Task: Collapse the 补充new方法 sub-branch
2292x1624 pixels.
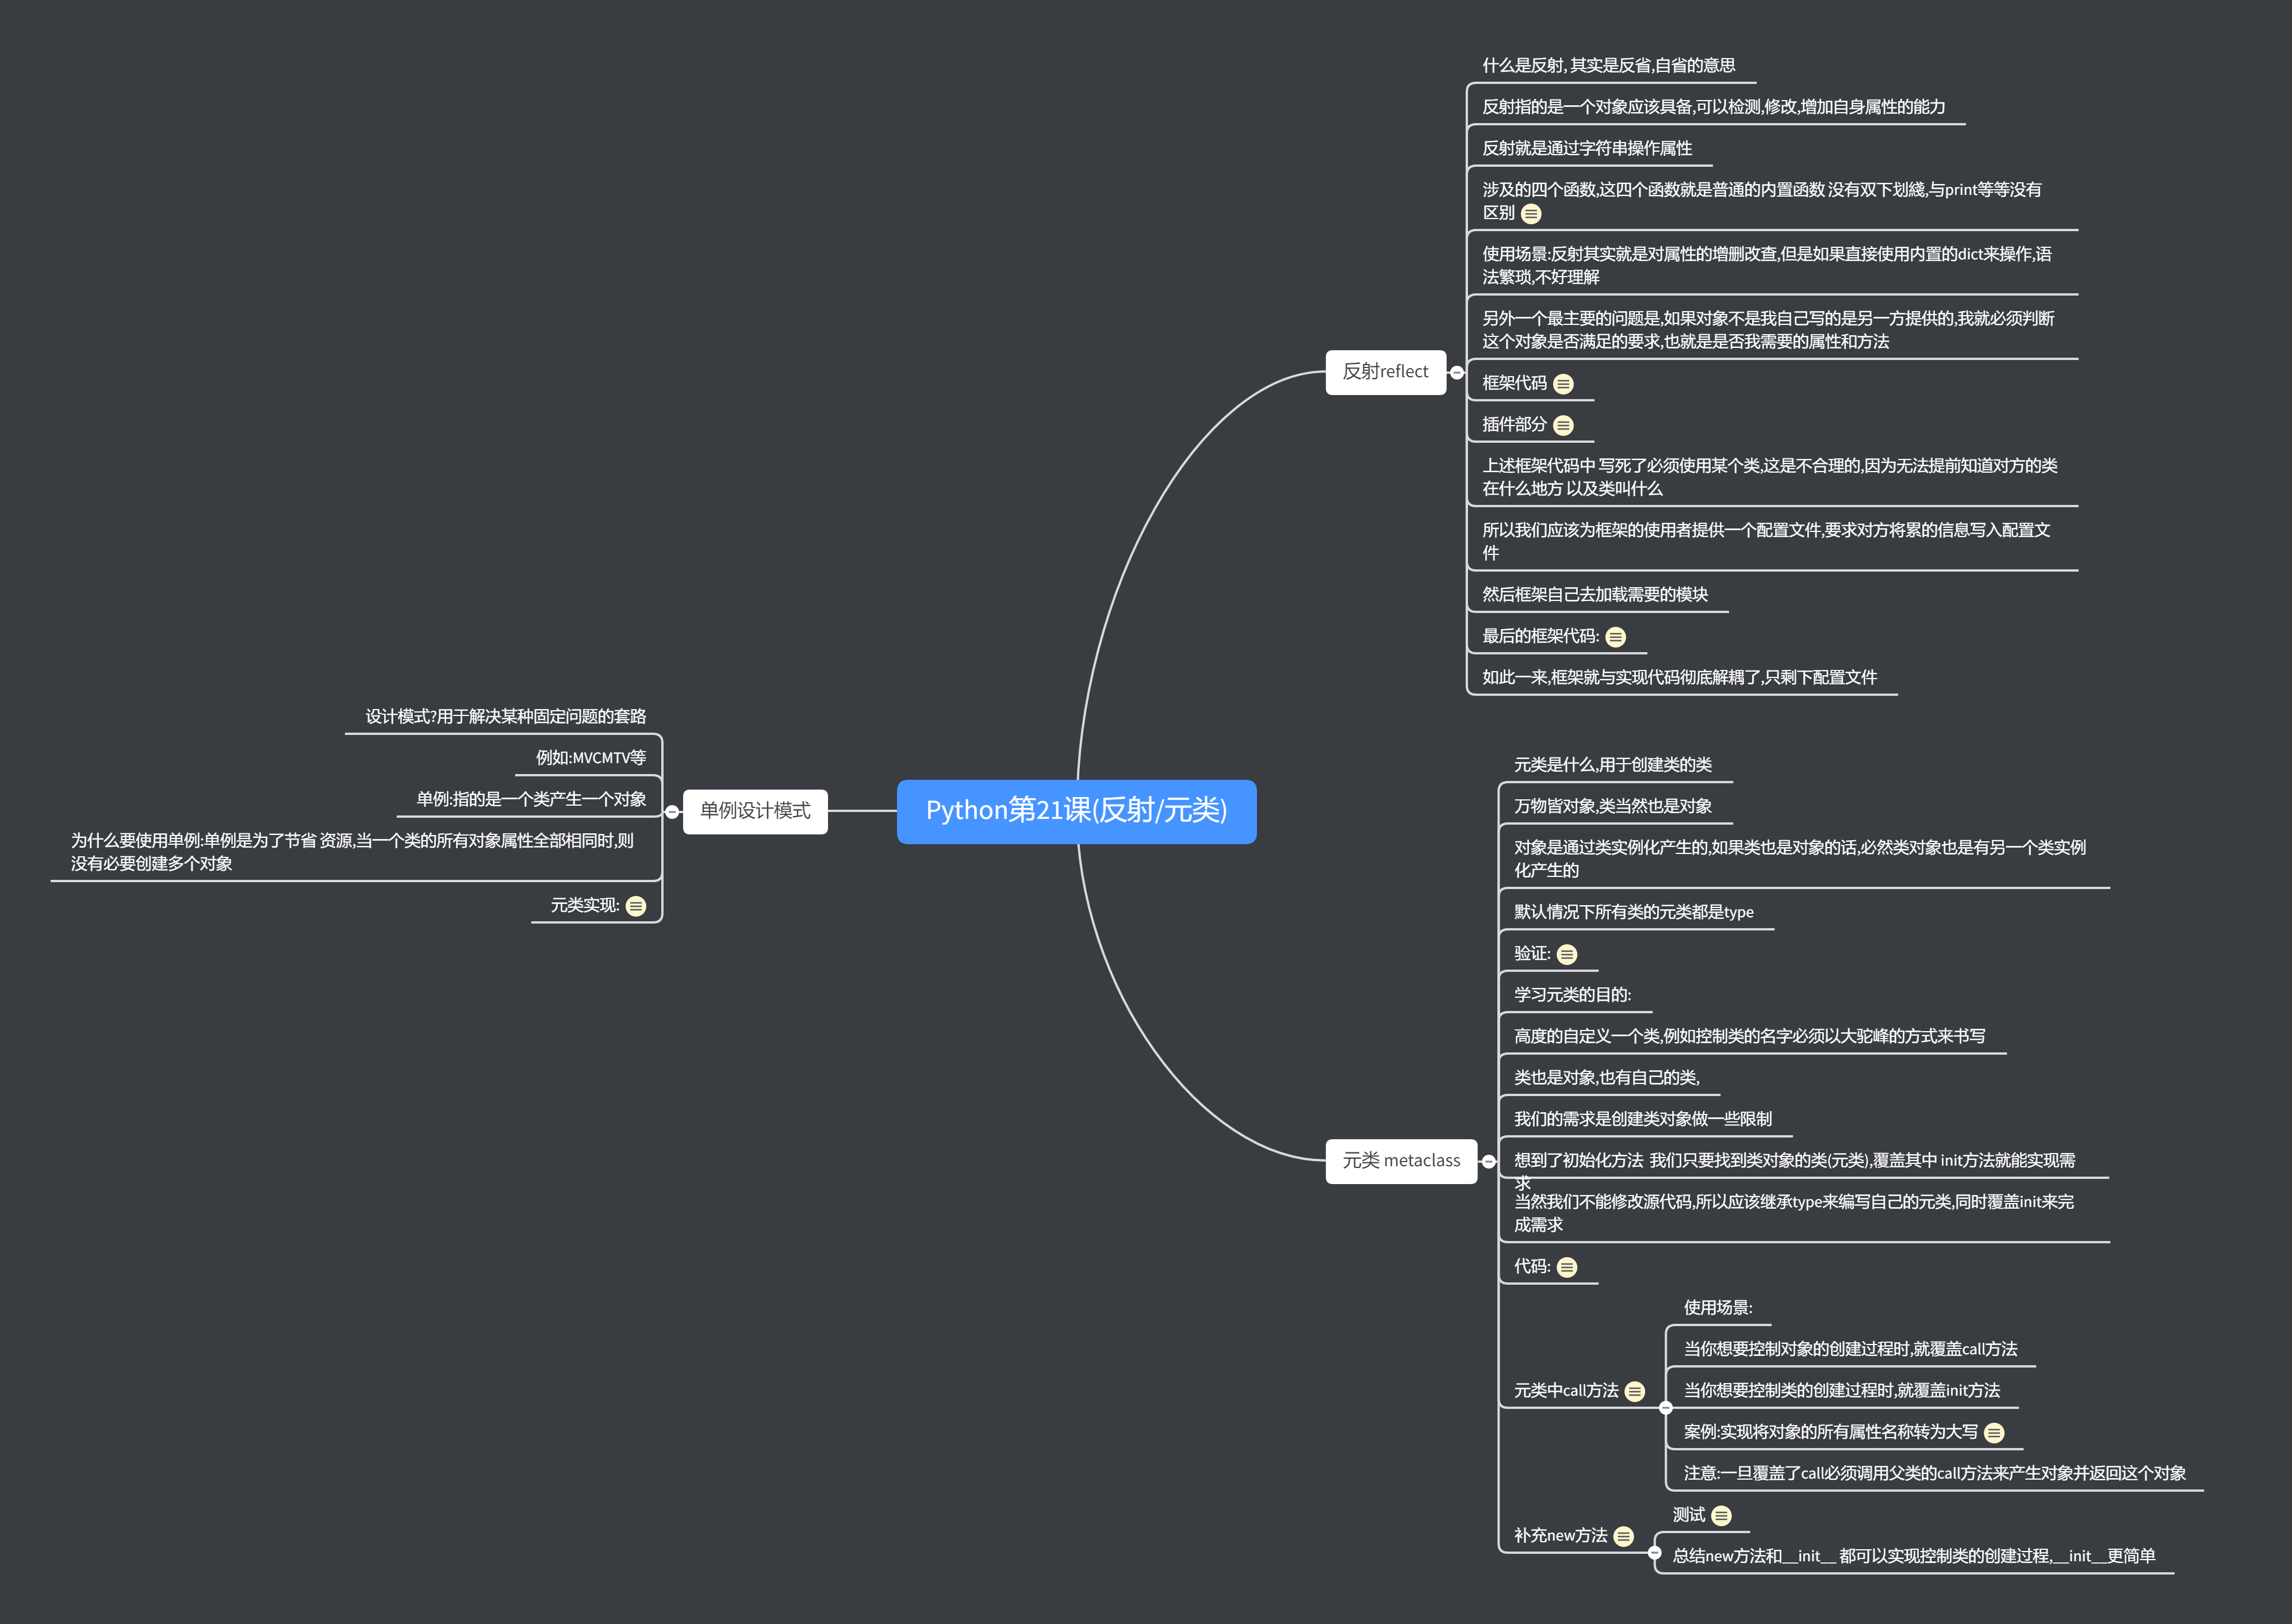Action: [1655, 1553]
